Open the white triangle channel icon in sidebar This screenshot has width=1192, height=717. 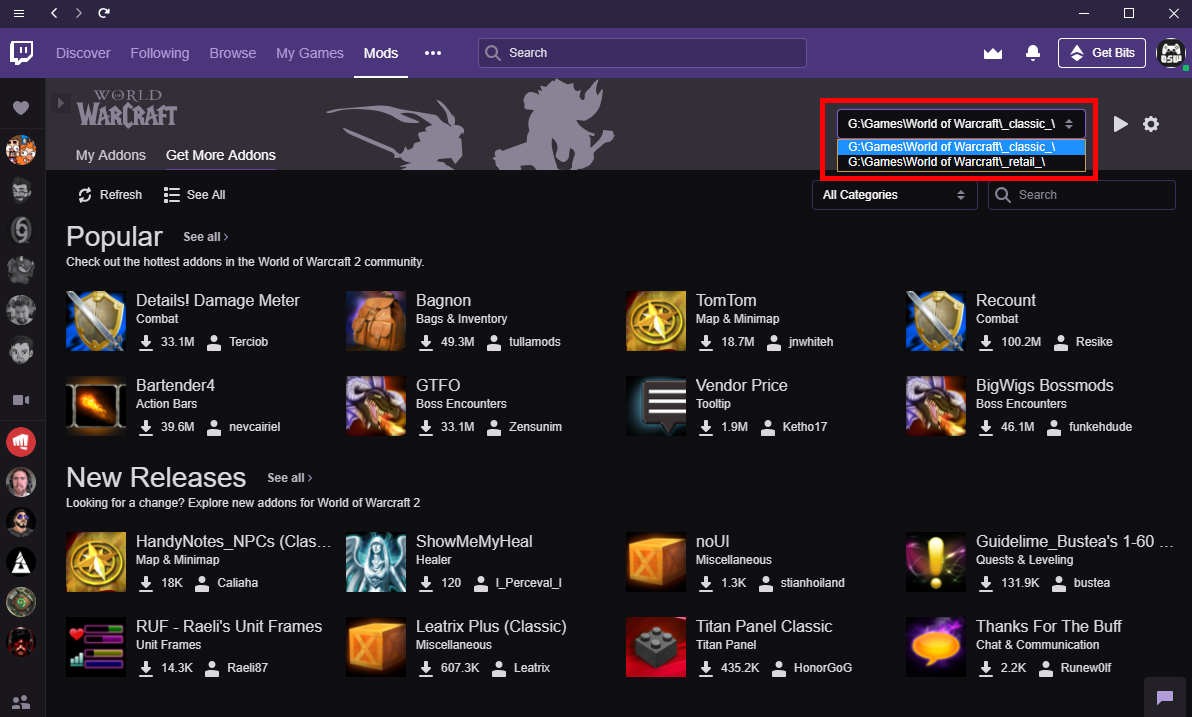(21, 563)
